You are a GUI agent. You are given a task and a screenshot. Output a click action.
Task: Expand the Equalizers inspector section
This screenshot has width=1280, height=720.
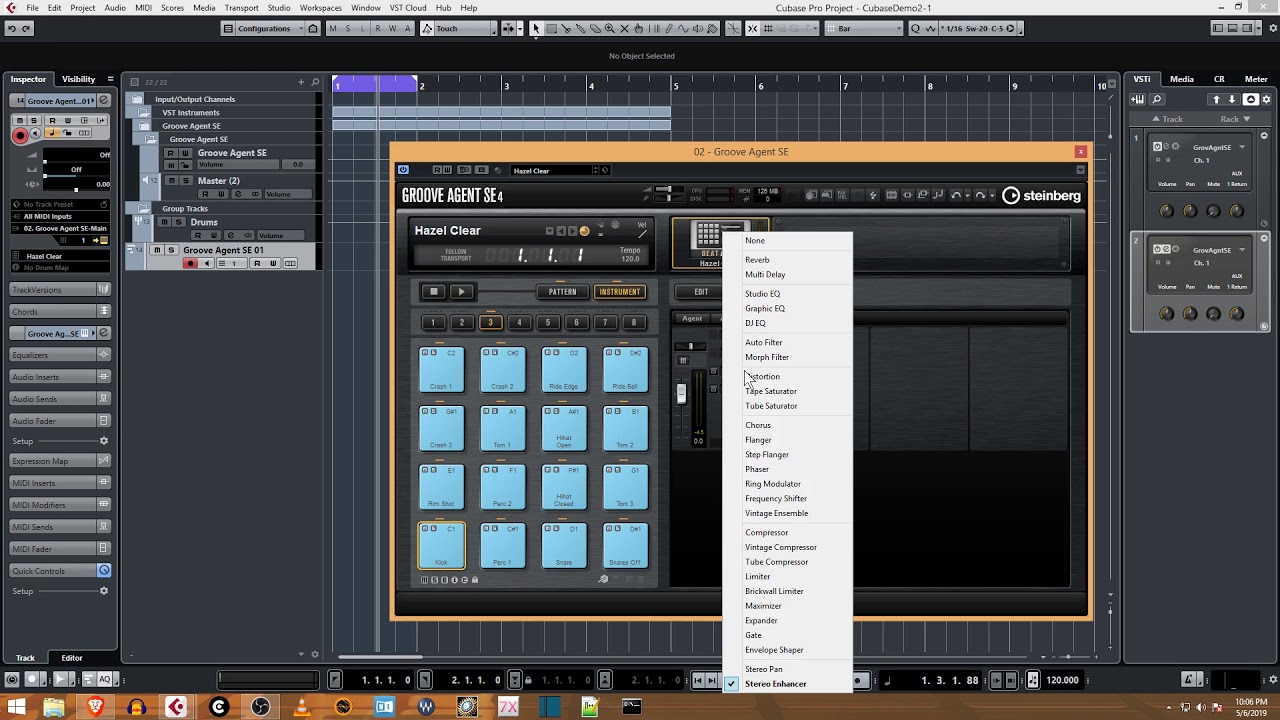click(x=60, y=355)
